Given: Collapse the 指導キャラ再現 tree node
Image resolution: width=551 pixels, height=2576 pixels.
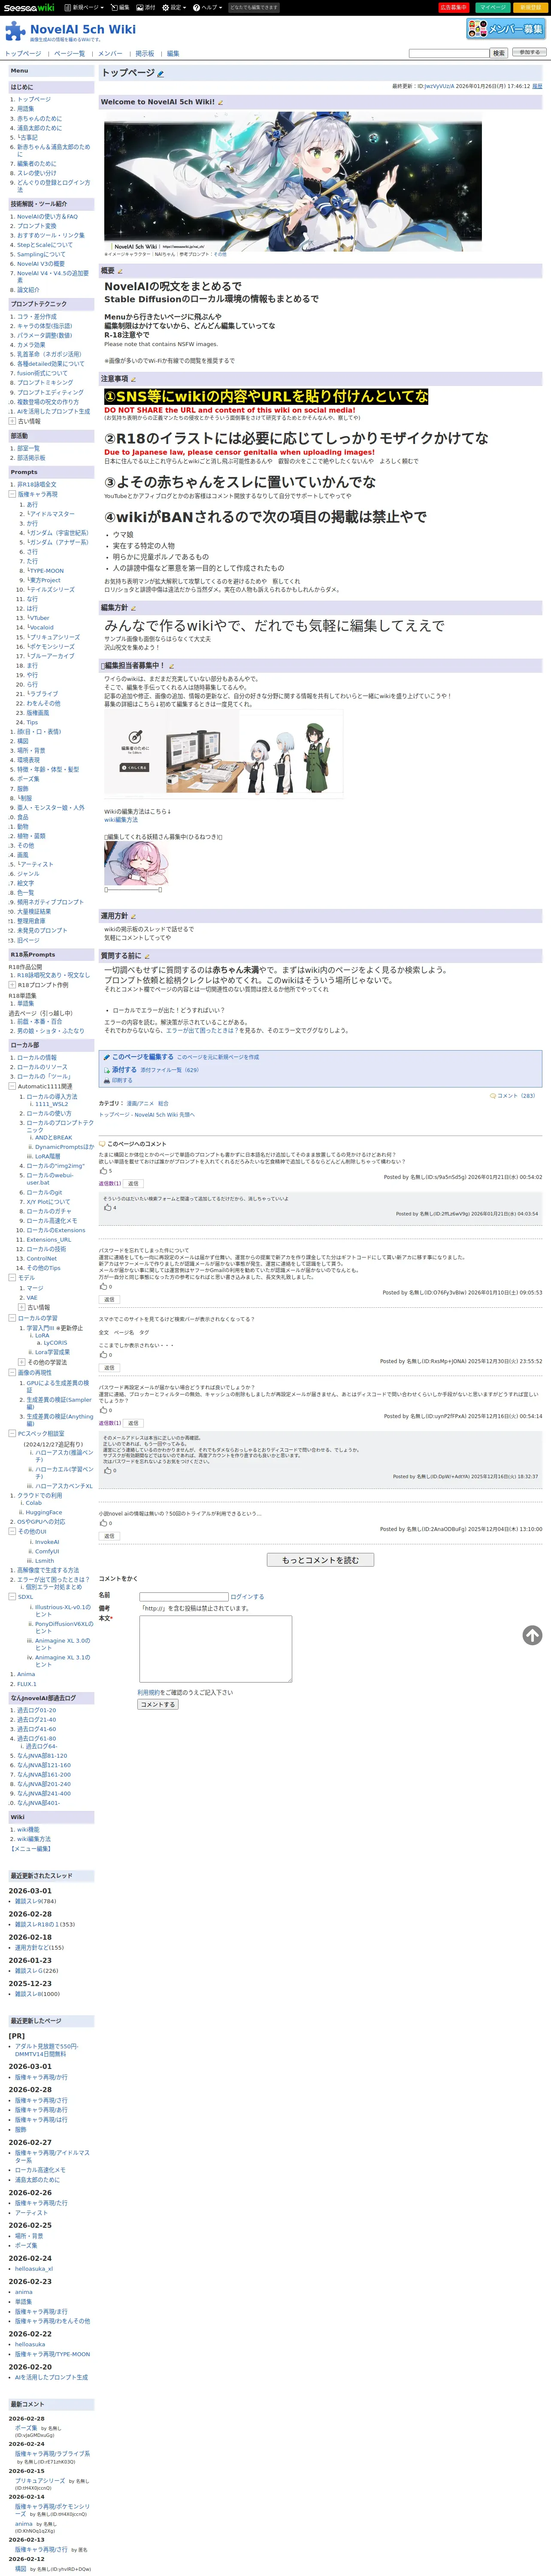Looking at the screenshot, I should point(12,494).
